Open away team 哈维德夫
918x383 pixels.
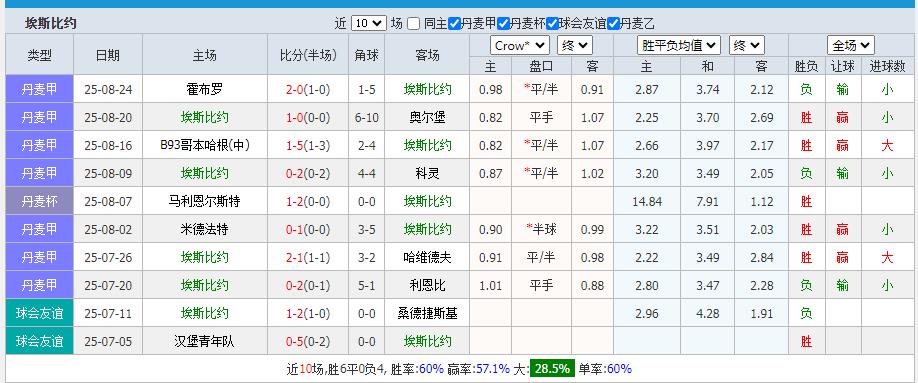point(427,257)
